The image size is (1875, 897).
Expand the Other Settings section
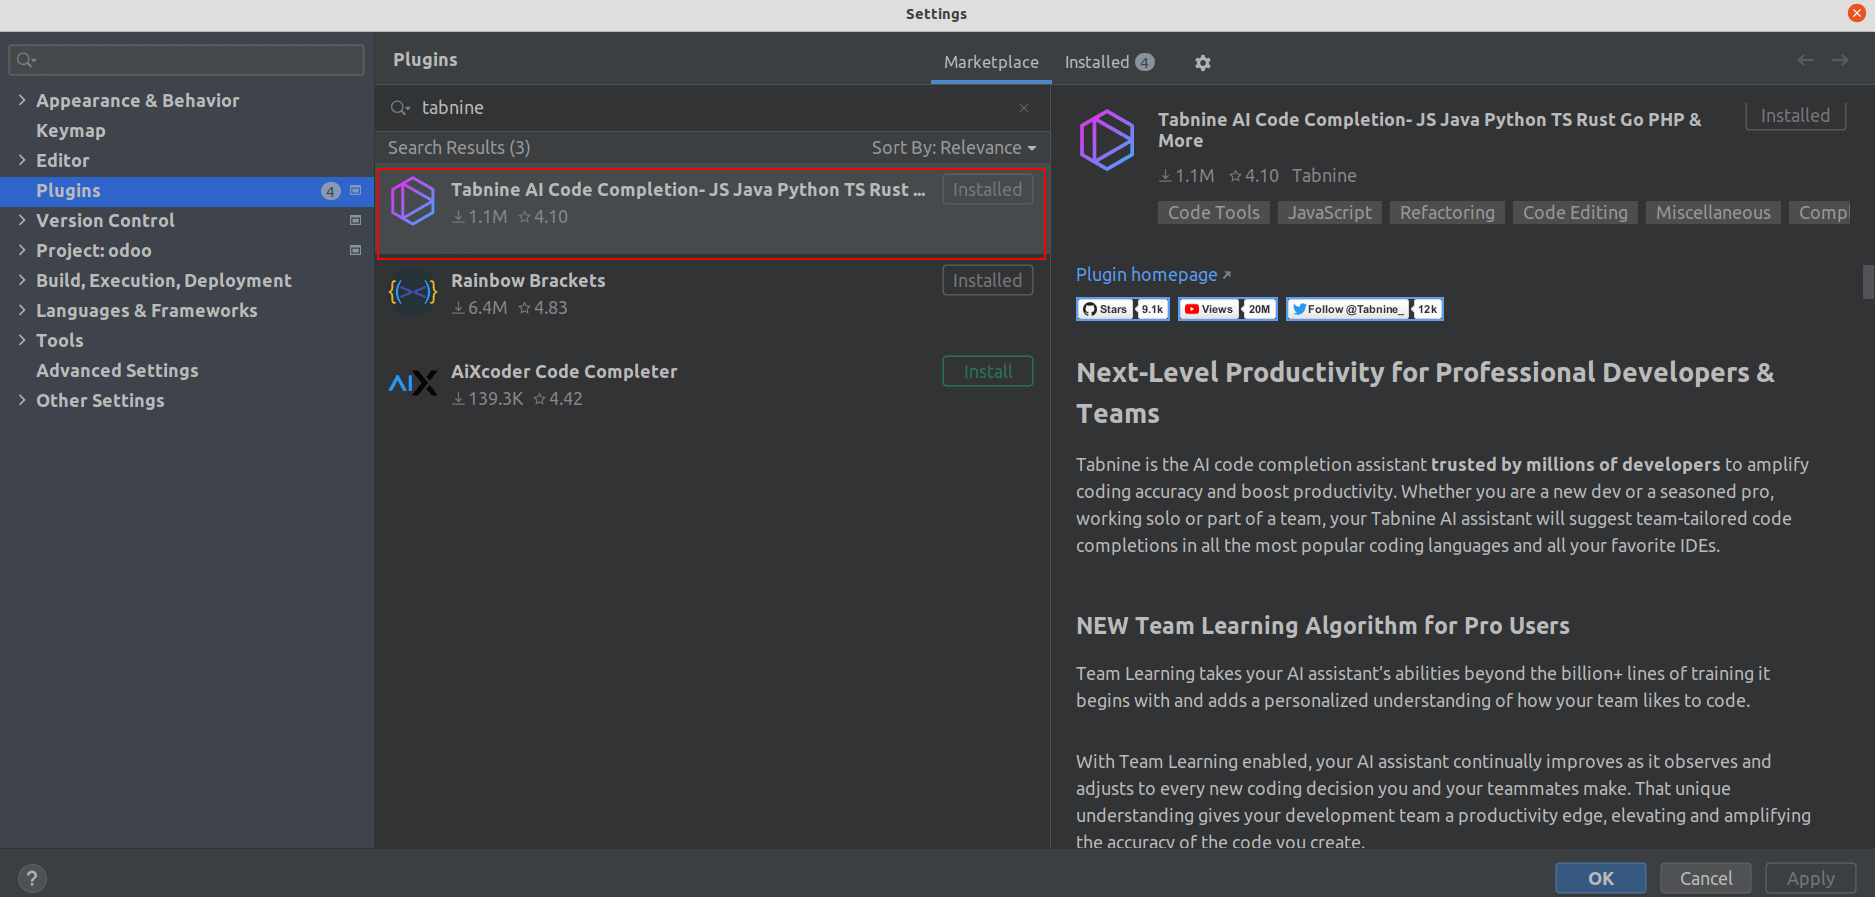(22, 400)
